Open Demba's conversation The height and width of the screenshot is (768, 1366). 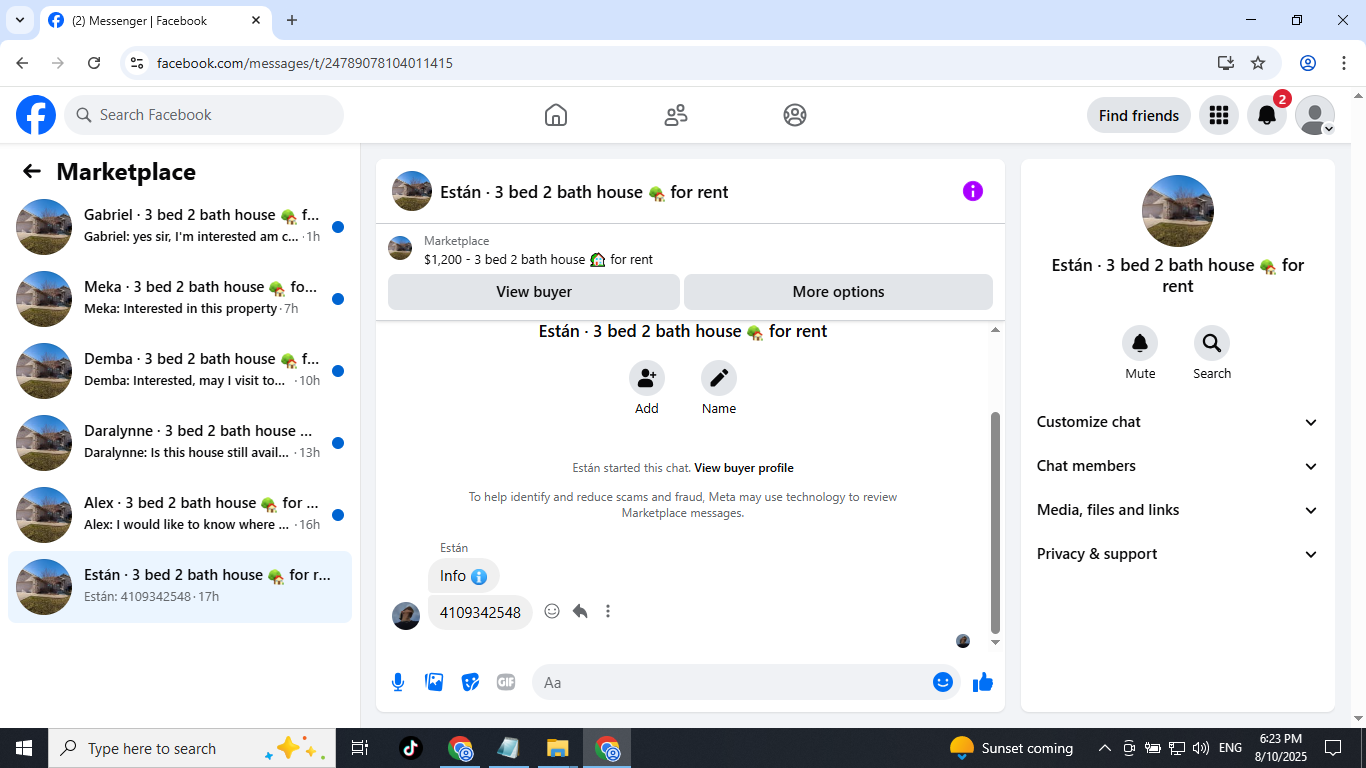point(180,371)
